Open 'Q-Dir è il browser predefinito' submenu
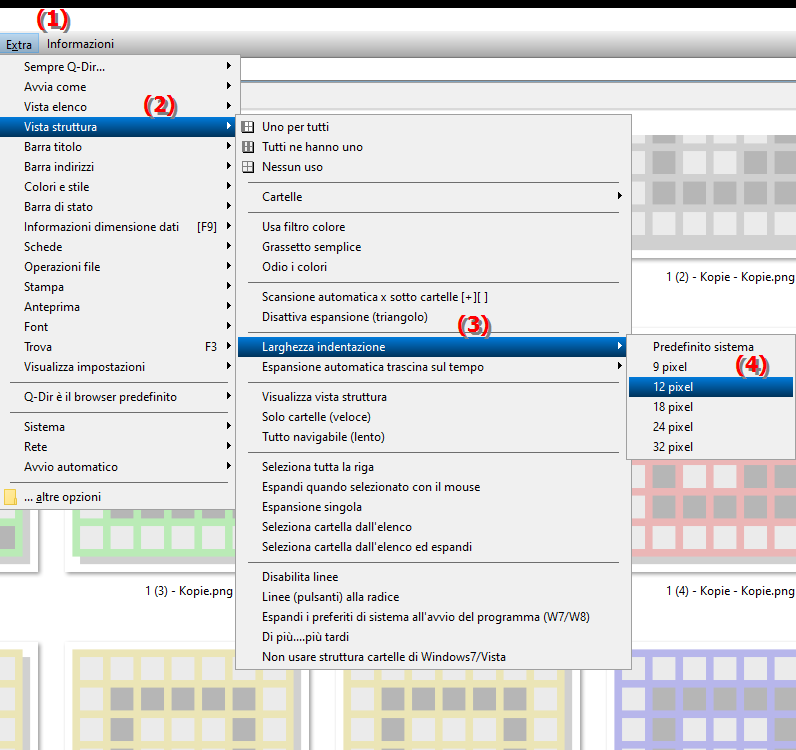Screen dimensions: 796x750 117,397
